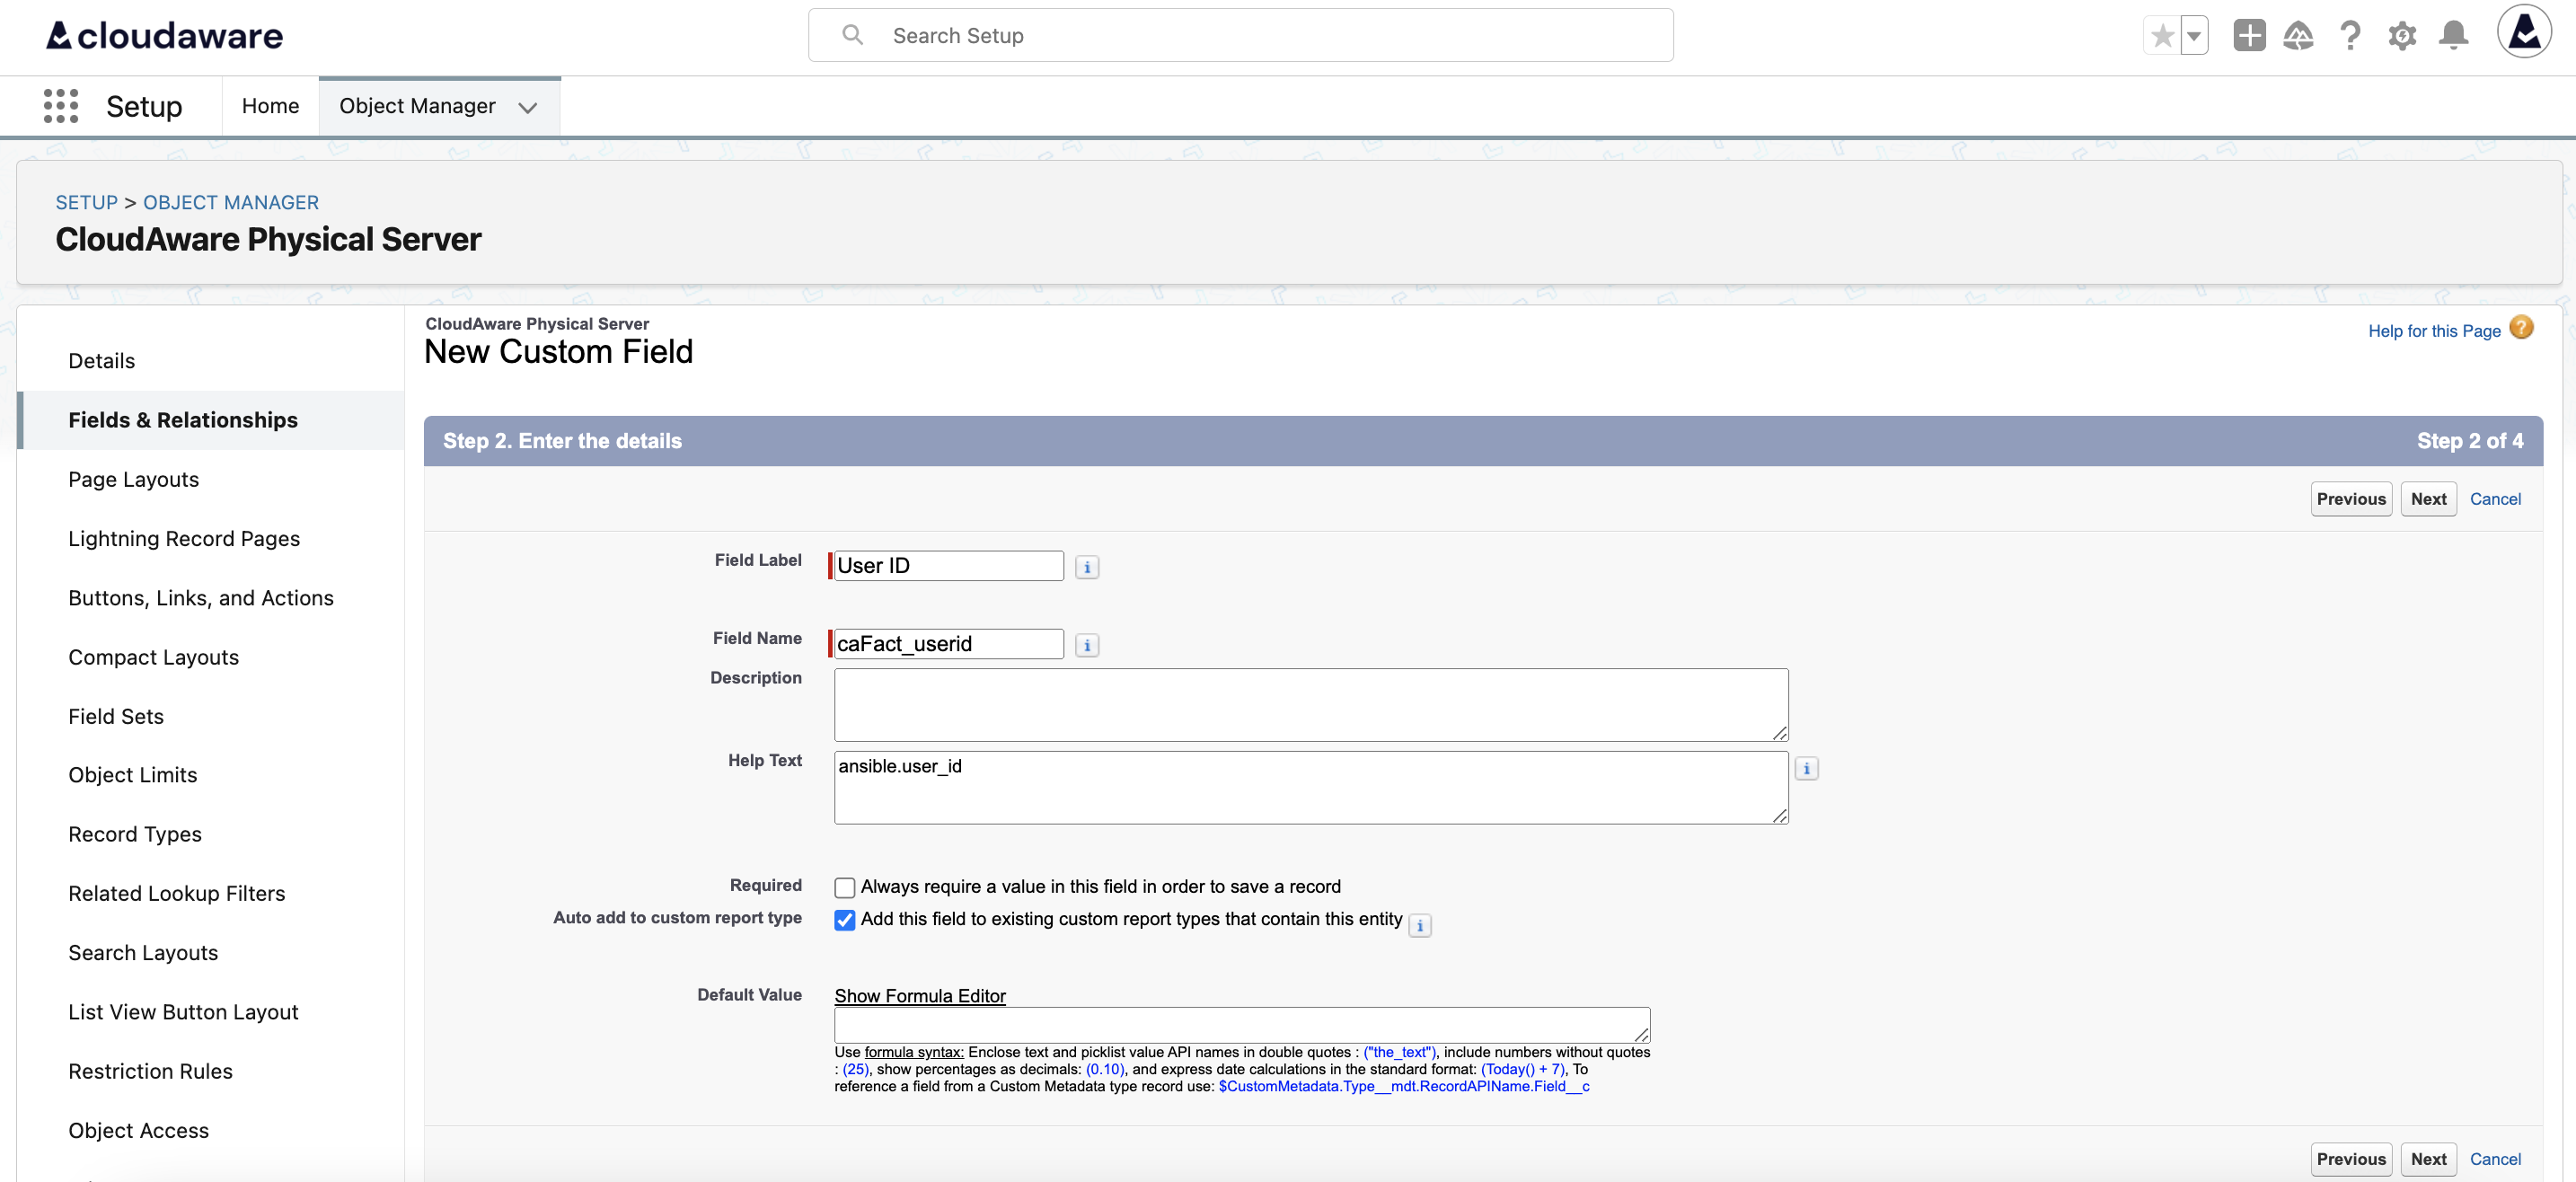Open the App Launcher grid icon

pos(60,105)
